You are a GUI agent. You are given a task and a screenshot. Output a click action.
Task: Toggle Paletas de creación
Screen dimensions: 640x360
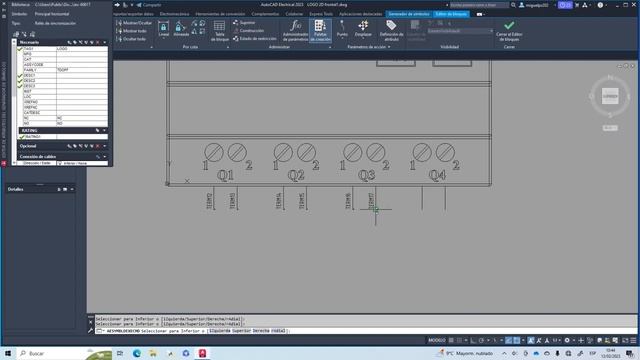click(x=320, y=31)
